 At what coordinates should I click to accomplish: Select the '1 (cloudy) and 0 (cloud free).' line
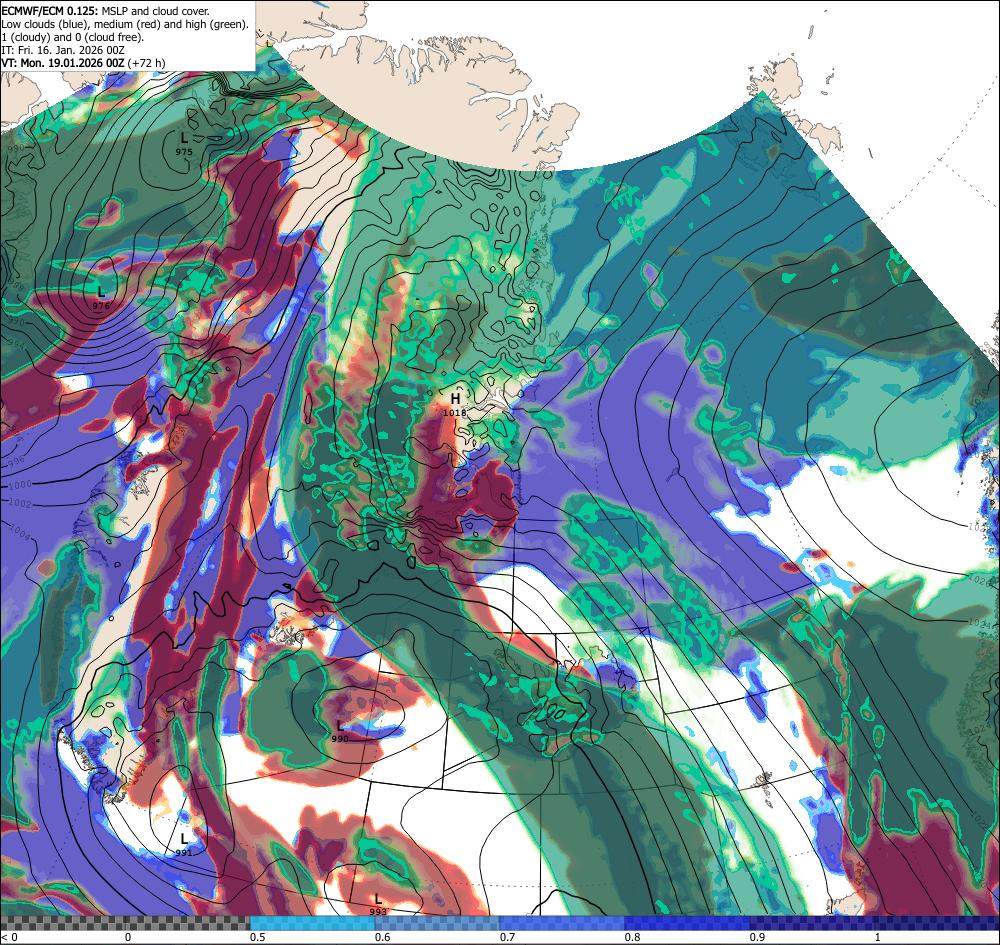(x=73, y=37)
